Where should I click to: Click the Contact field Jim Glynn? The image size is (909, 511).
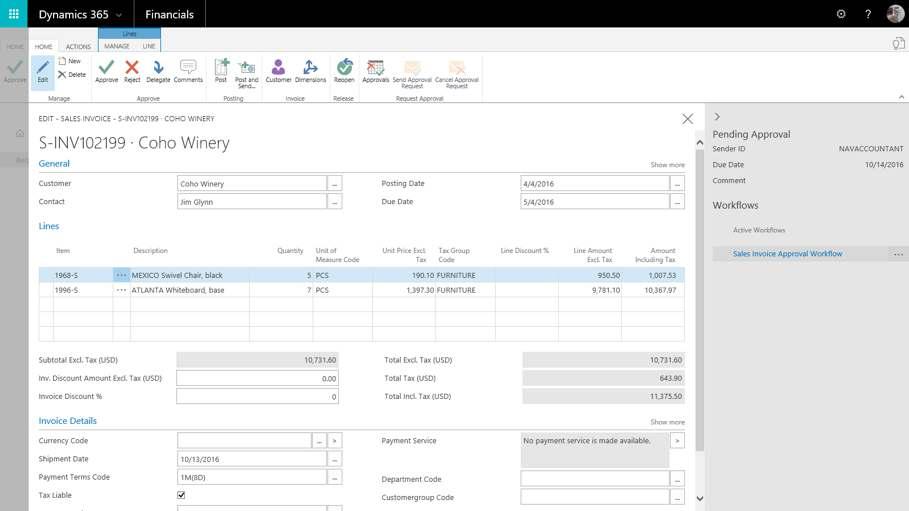[x=252, y=202]
